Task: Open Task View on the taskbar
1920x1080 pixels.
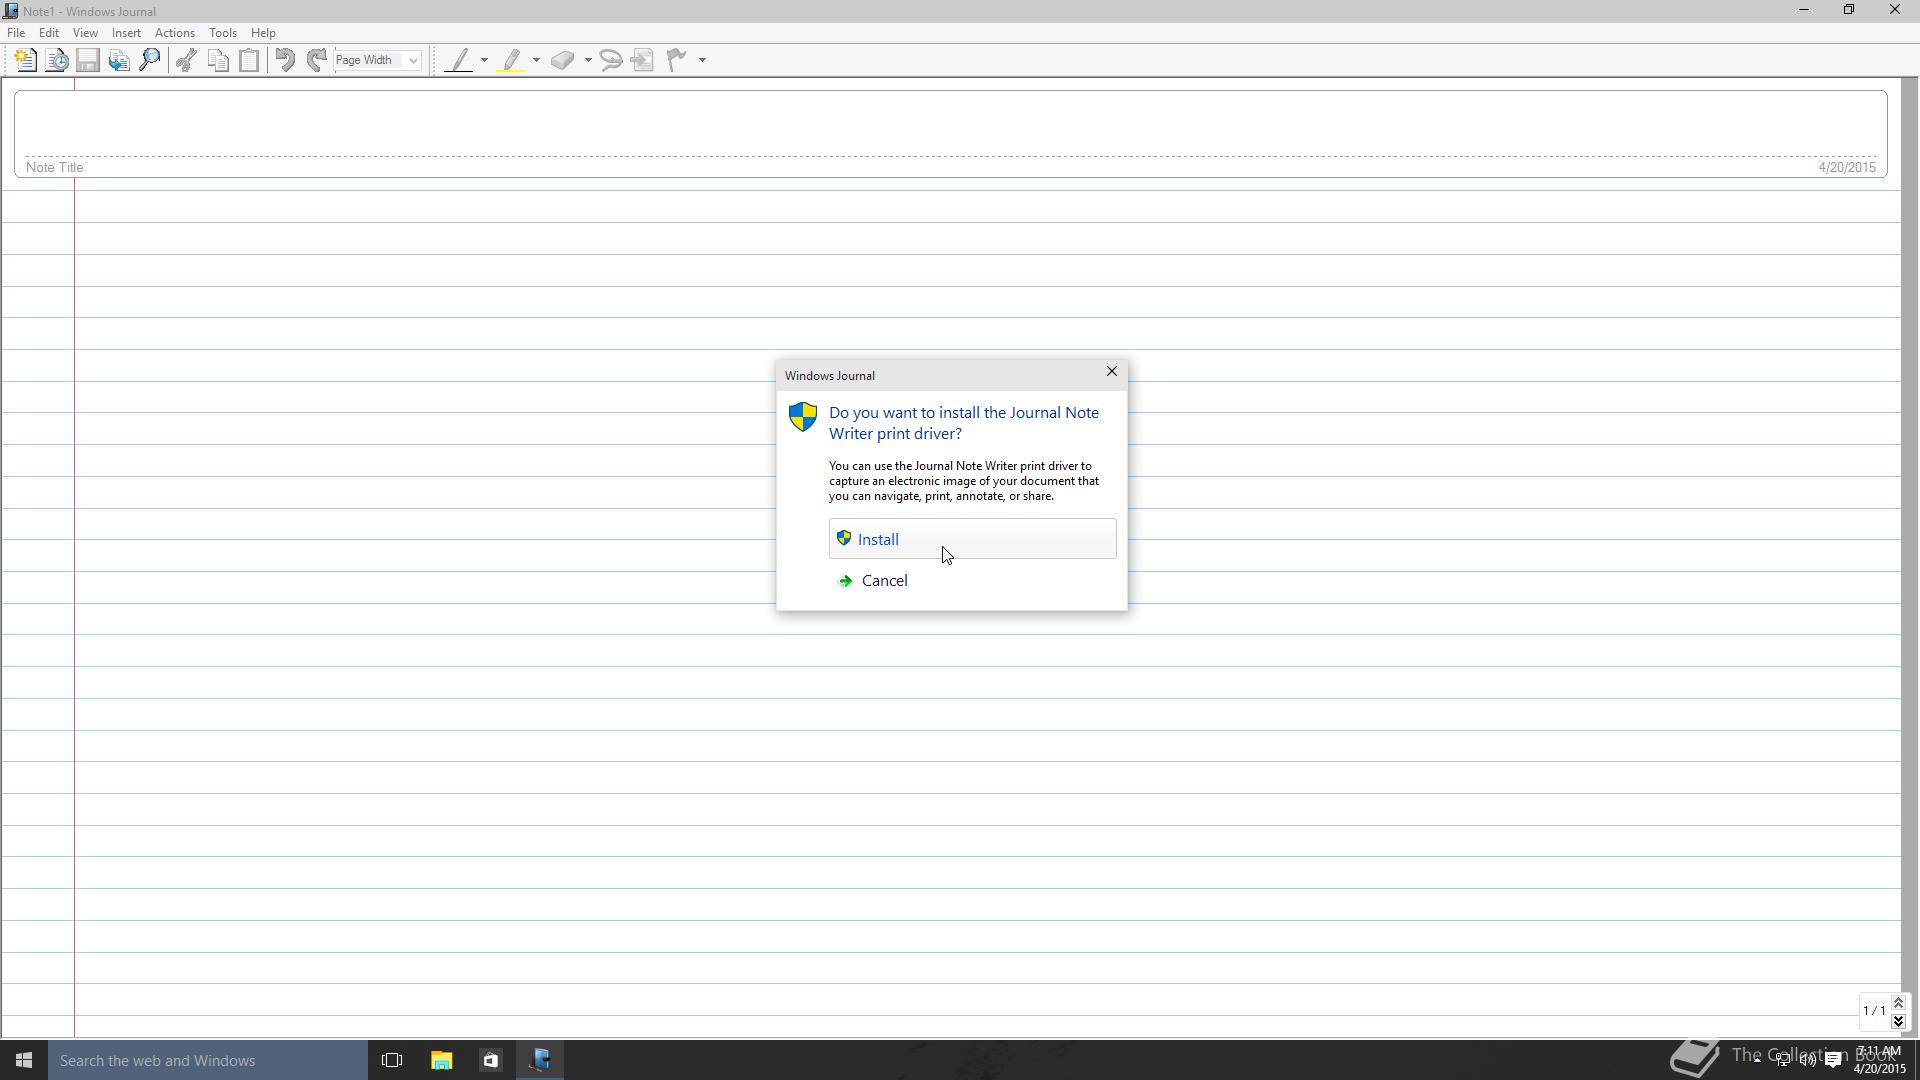Action: [x=392, y=1060]
